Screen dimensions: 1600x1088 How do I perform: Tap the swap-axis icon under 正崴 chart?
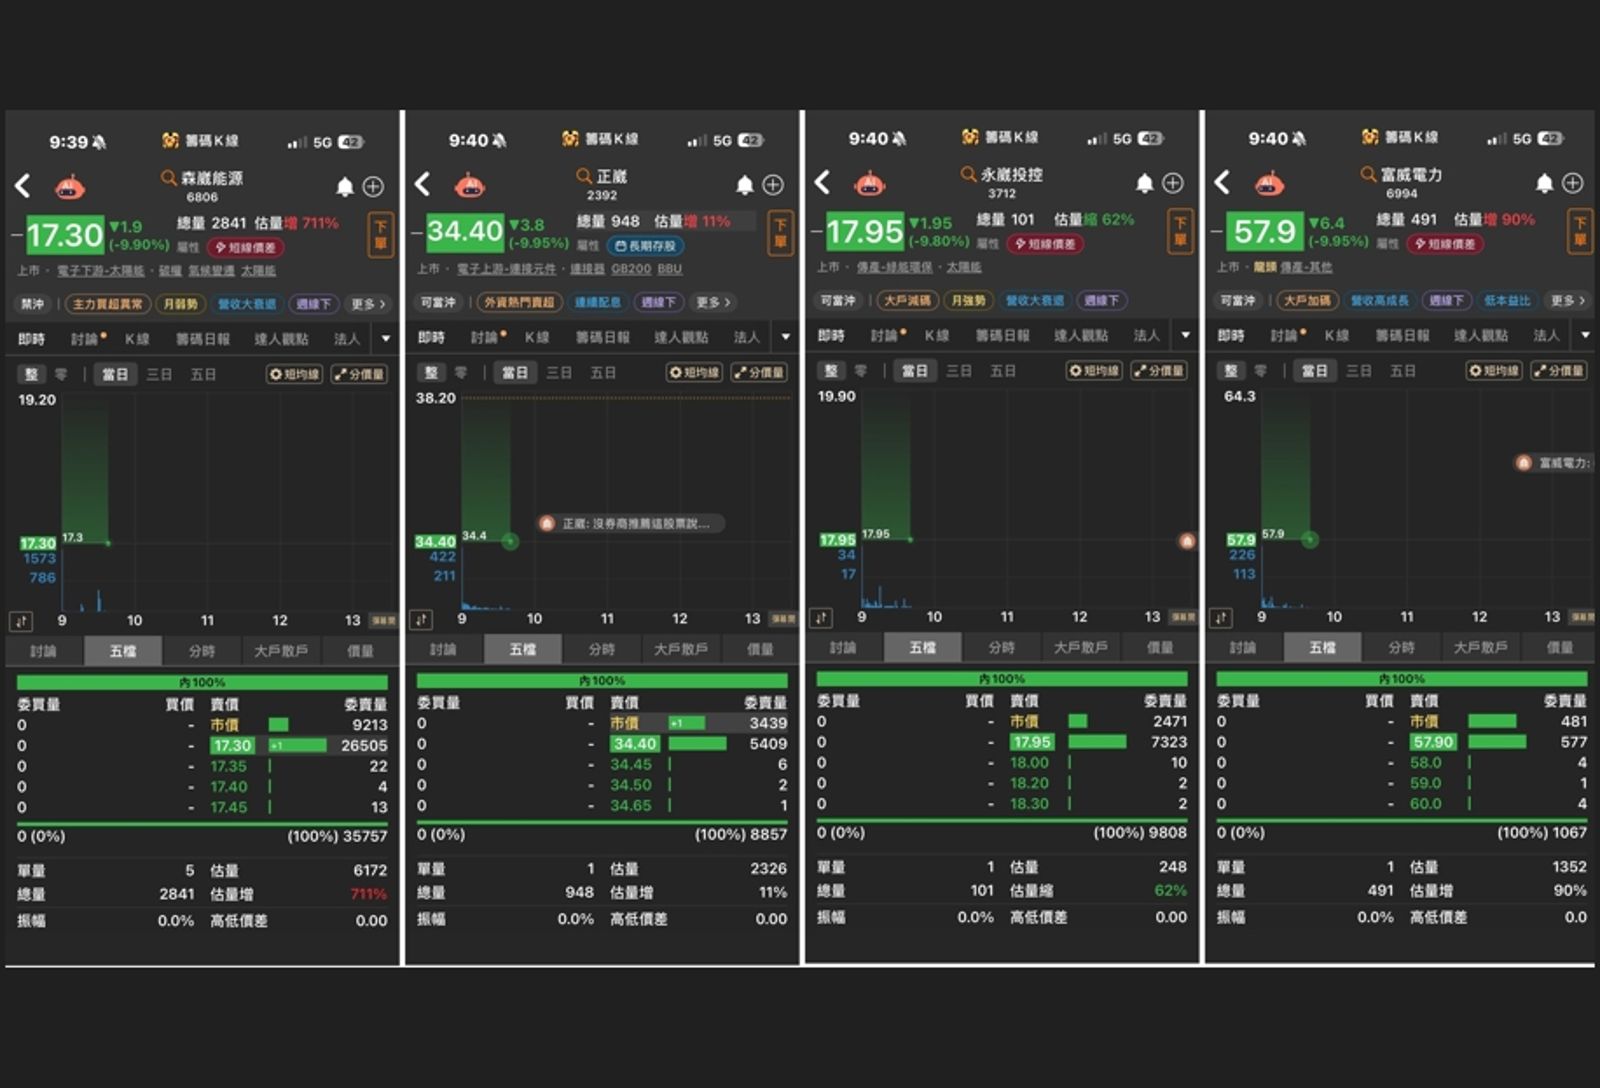pos(421,620)
